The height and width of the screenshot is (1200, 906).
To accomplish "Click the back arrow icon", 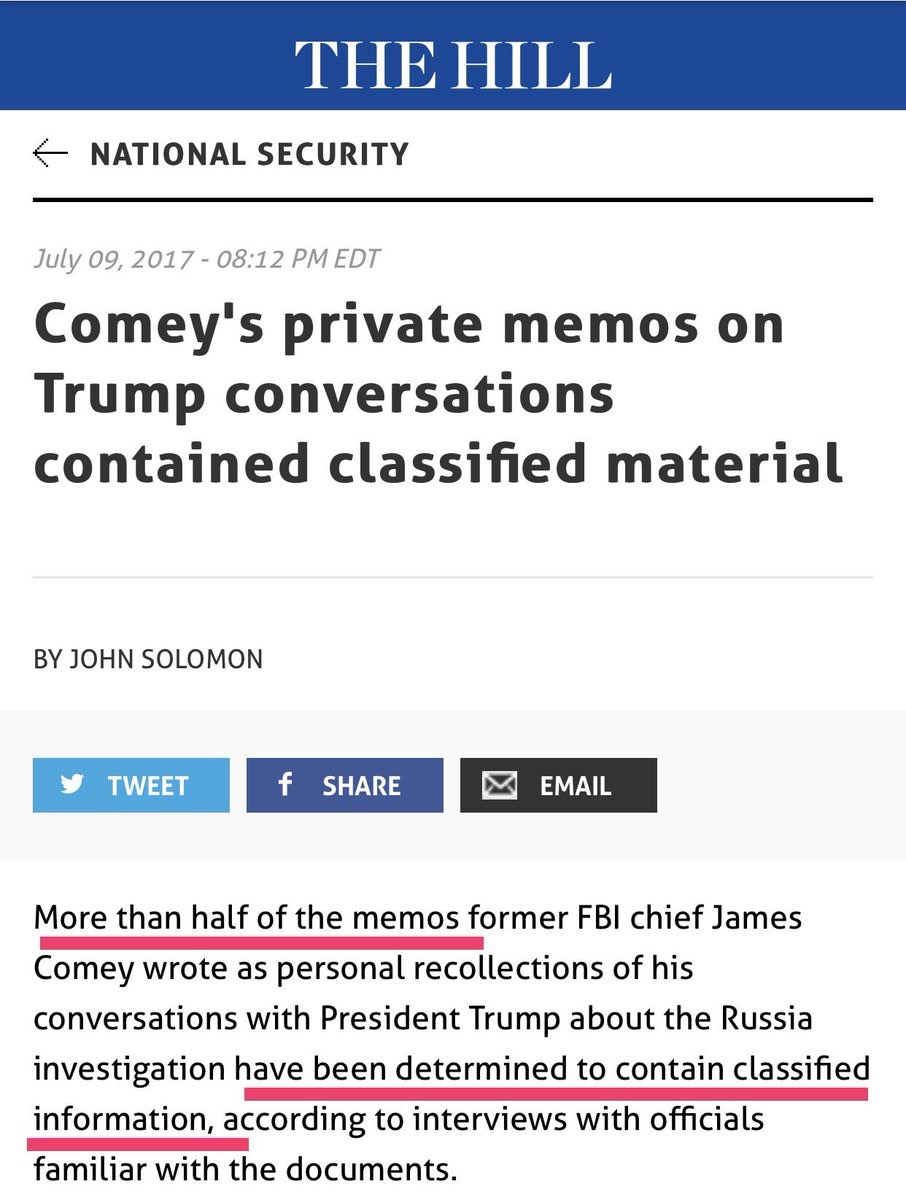I will [x=50, y=153].
